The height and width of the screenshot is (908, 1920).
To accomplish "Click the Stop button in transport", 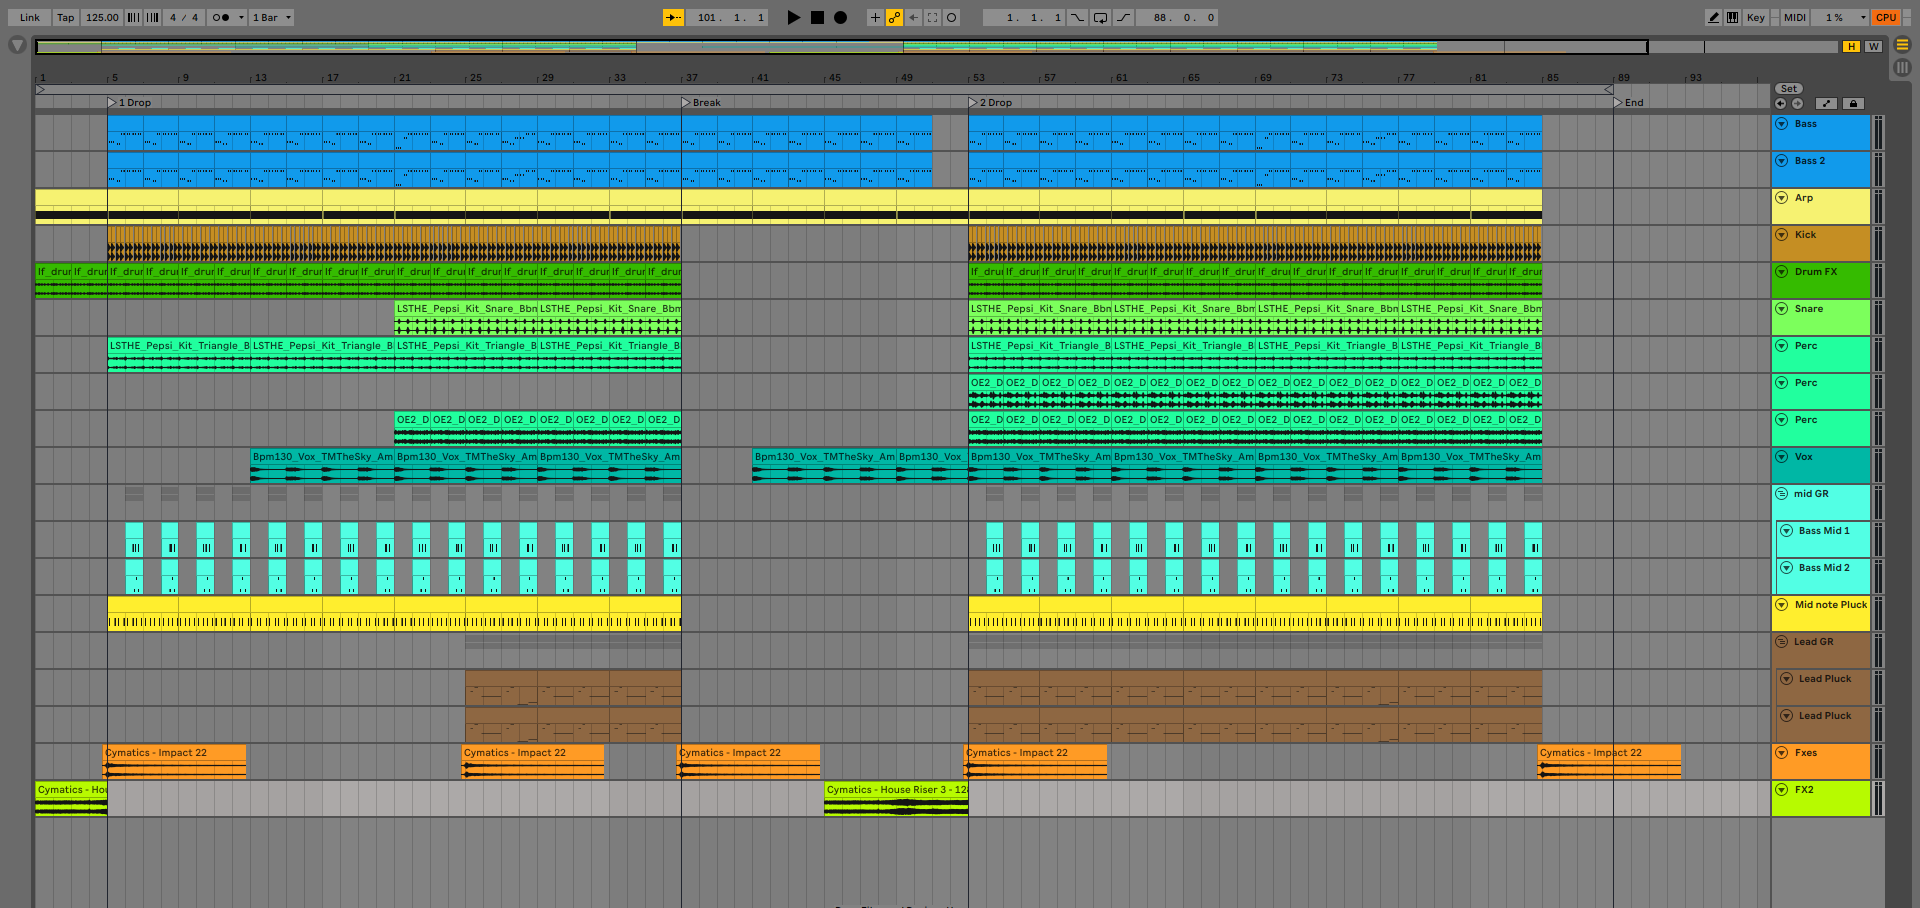I will (x=817, y=17).
